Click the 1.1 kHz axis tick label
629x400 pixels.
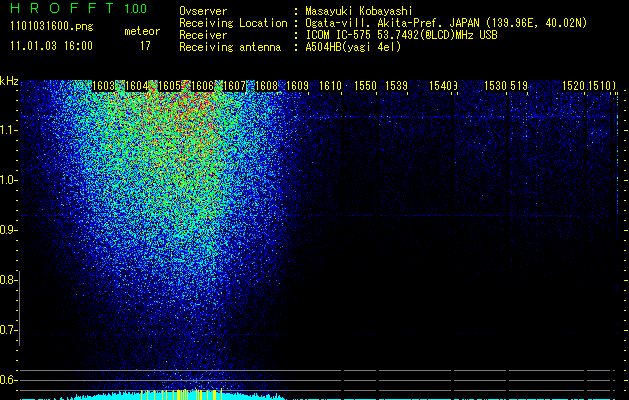(7, 130)
